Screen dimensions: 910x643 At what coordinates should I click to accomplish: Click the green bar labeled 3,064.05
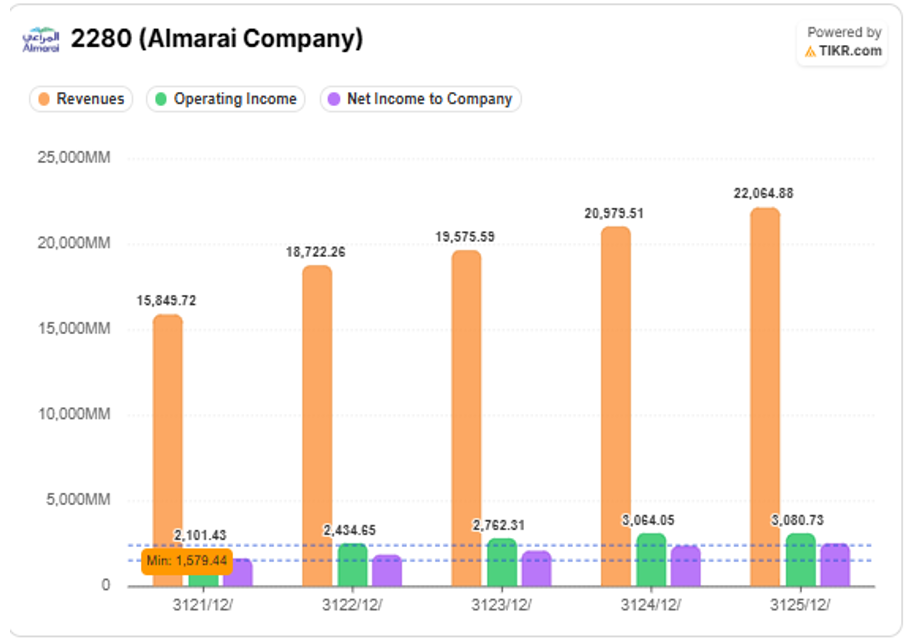point(651,560)
